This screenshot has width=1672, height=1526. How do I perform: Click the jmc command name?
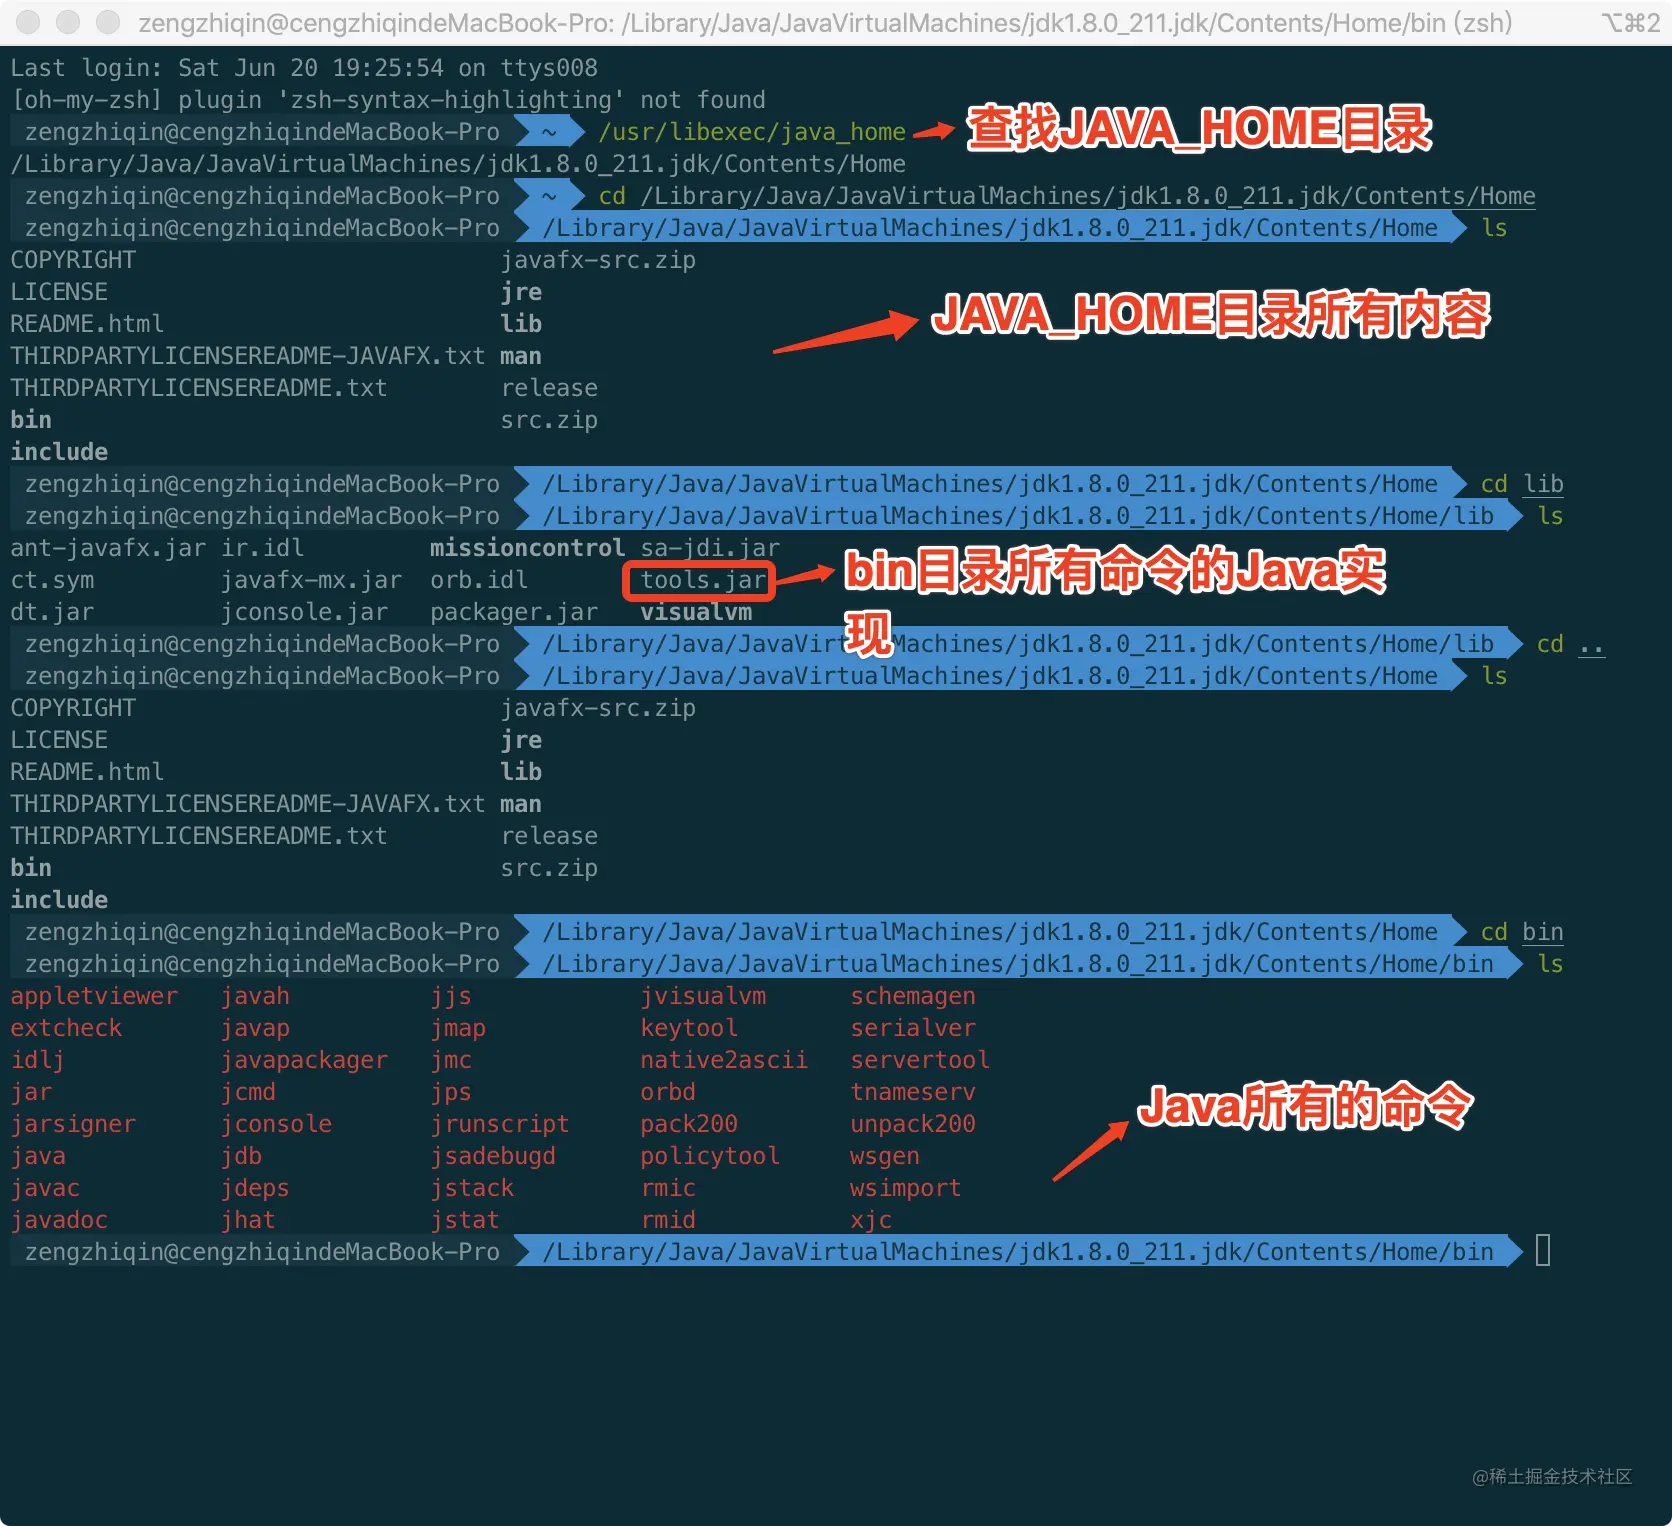pyautogui.click(x=451, y=1060)
